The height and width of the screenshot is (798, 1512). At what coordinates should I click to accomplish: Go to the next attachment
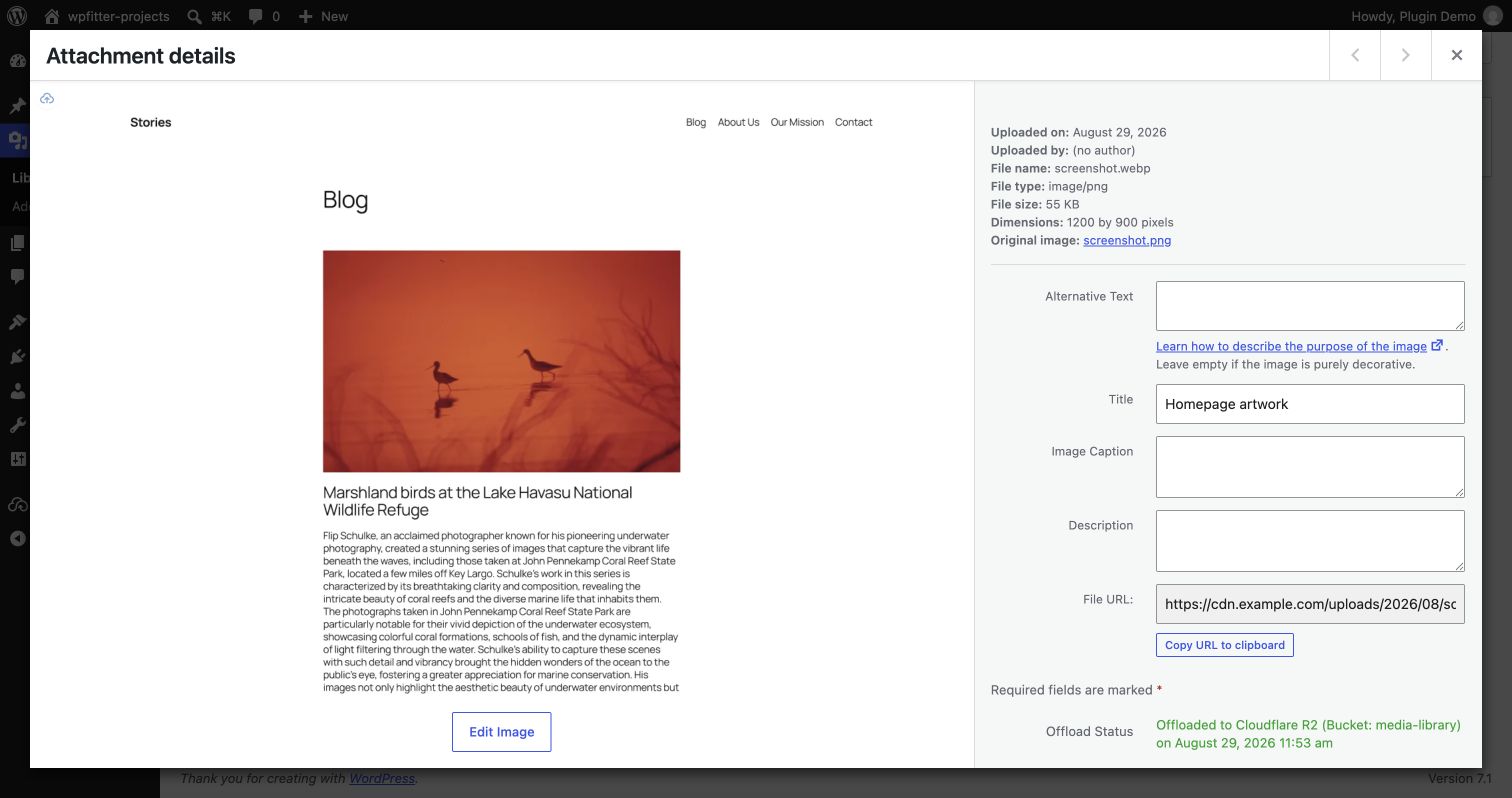1405,55
